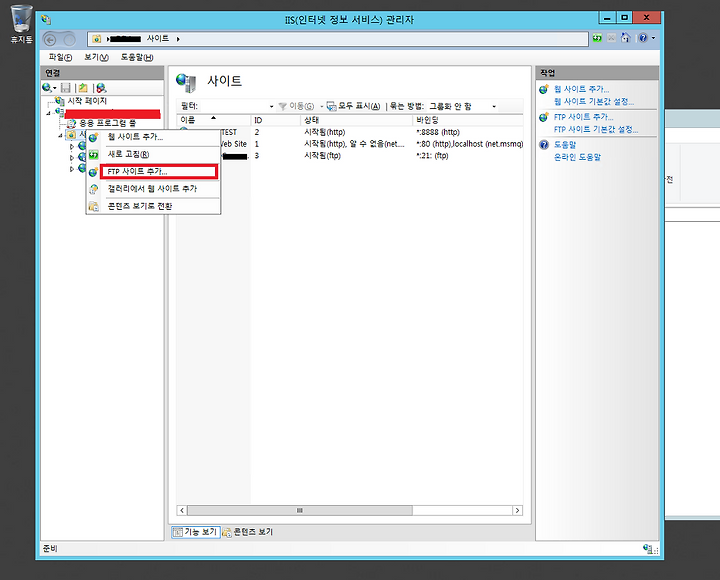Click the globe icon beside 웹 사이트 추가 in 작업
720x580 pixels.
click(544, 89)
